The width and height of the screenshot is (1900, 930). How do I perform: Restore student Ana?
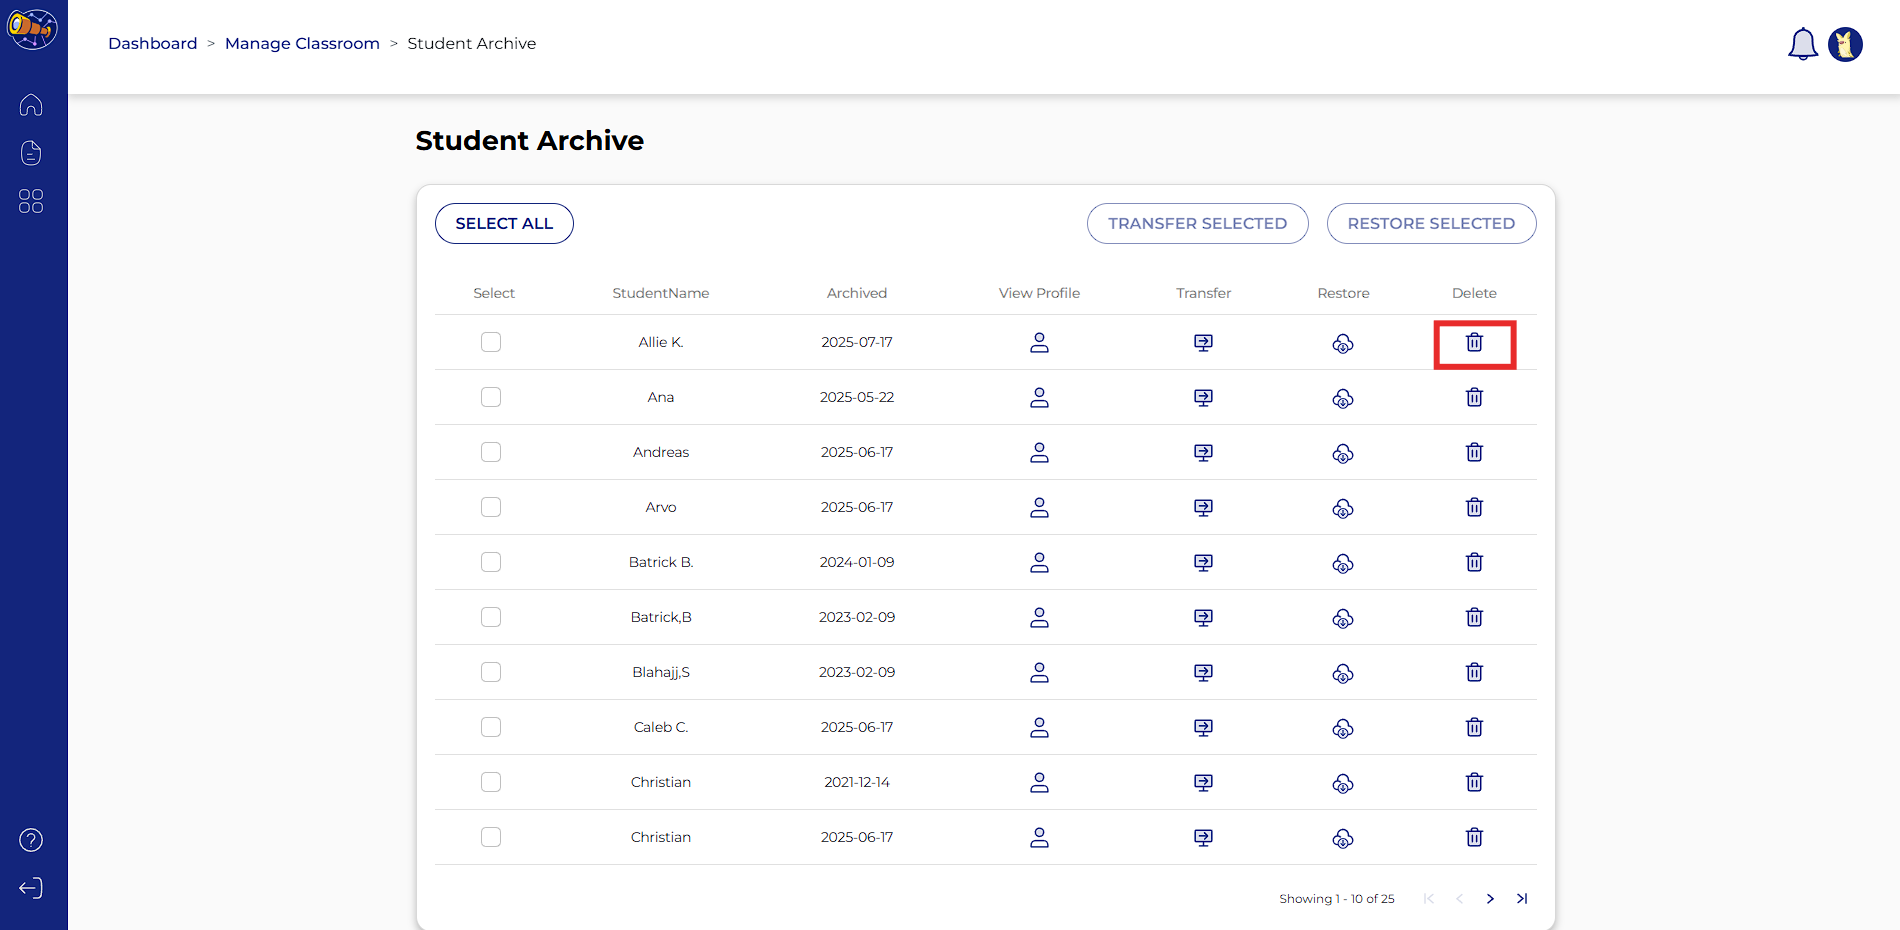click(1343, 398)
